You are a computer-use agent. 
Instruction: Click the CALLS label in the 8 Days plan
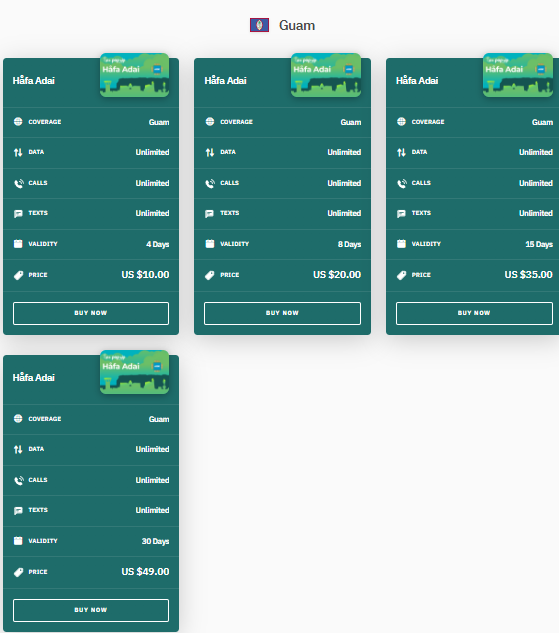(230, 183)
